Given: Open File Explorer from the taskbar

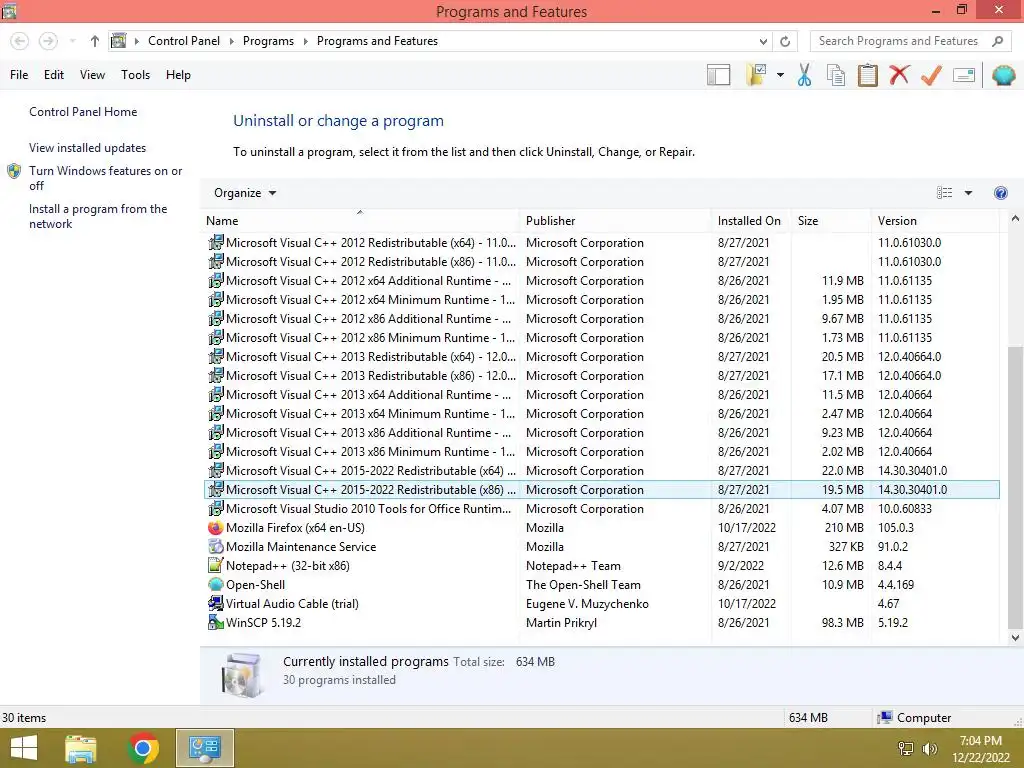Looking at the screenshot, I should (x=81, y=748).
